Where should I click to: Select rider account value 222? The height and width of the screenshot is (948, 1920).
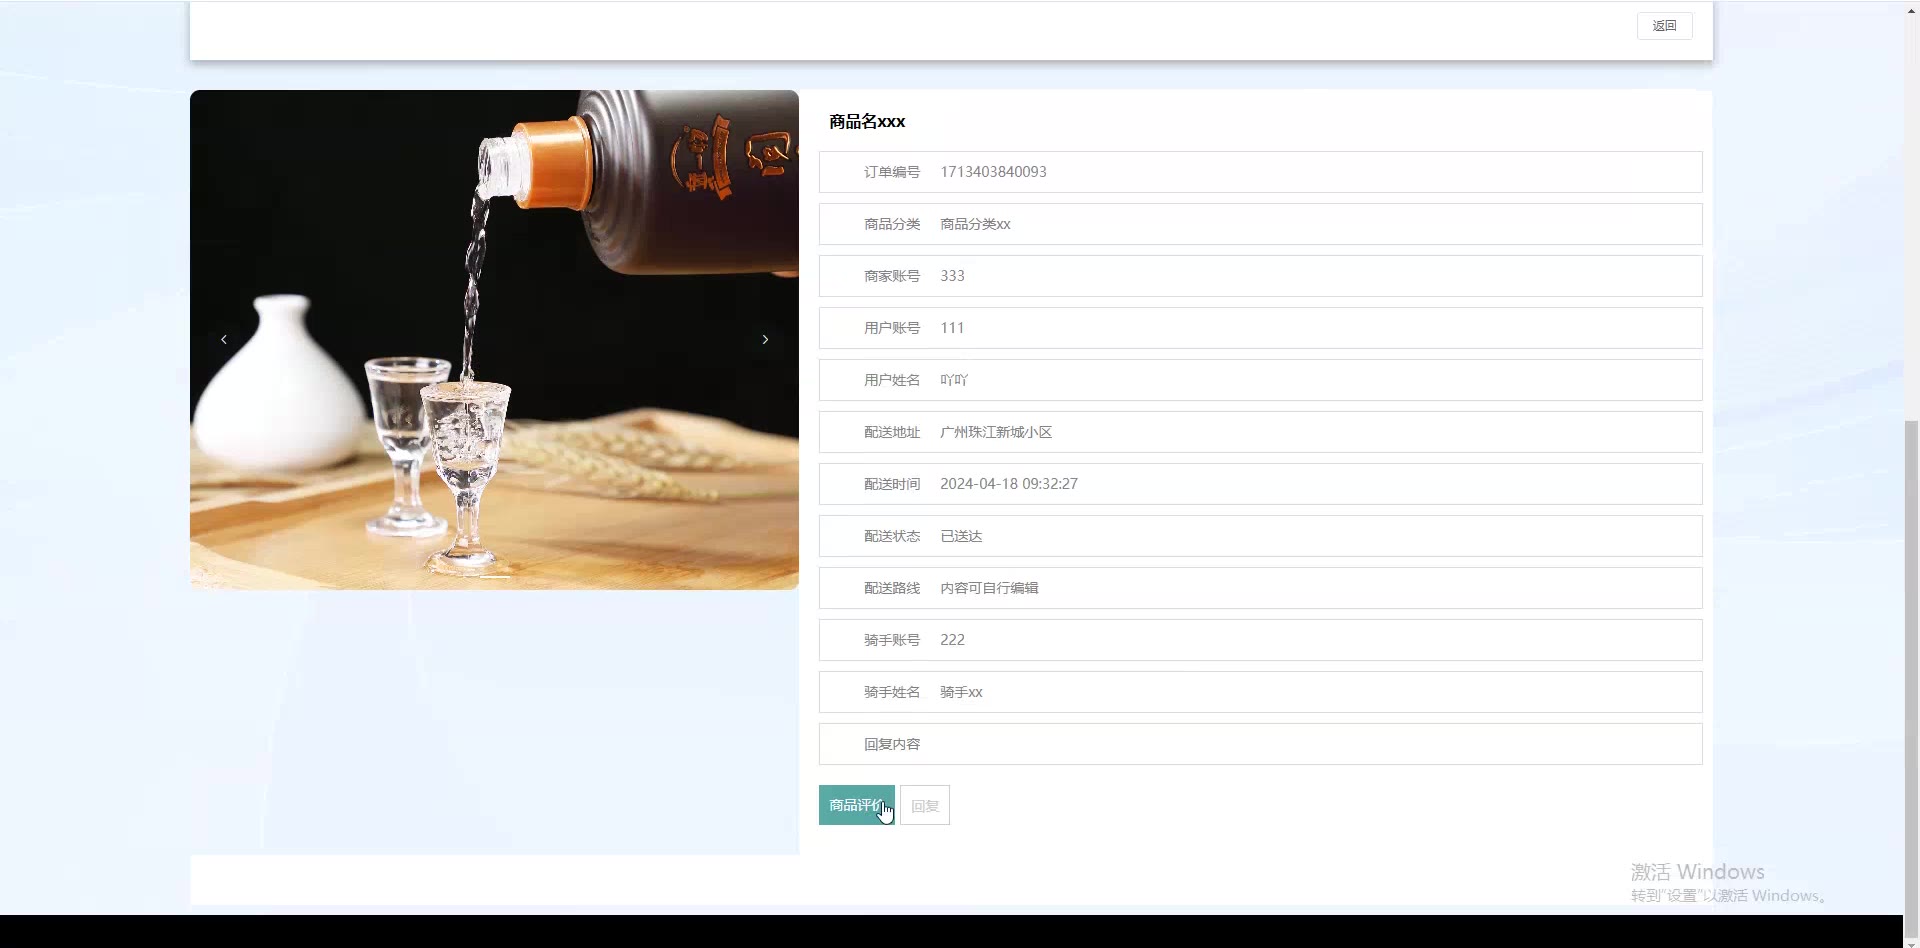(x=952, y=640)
